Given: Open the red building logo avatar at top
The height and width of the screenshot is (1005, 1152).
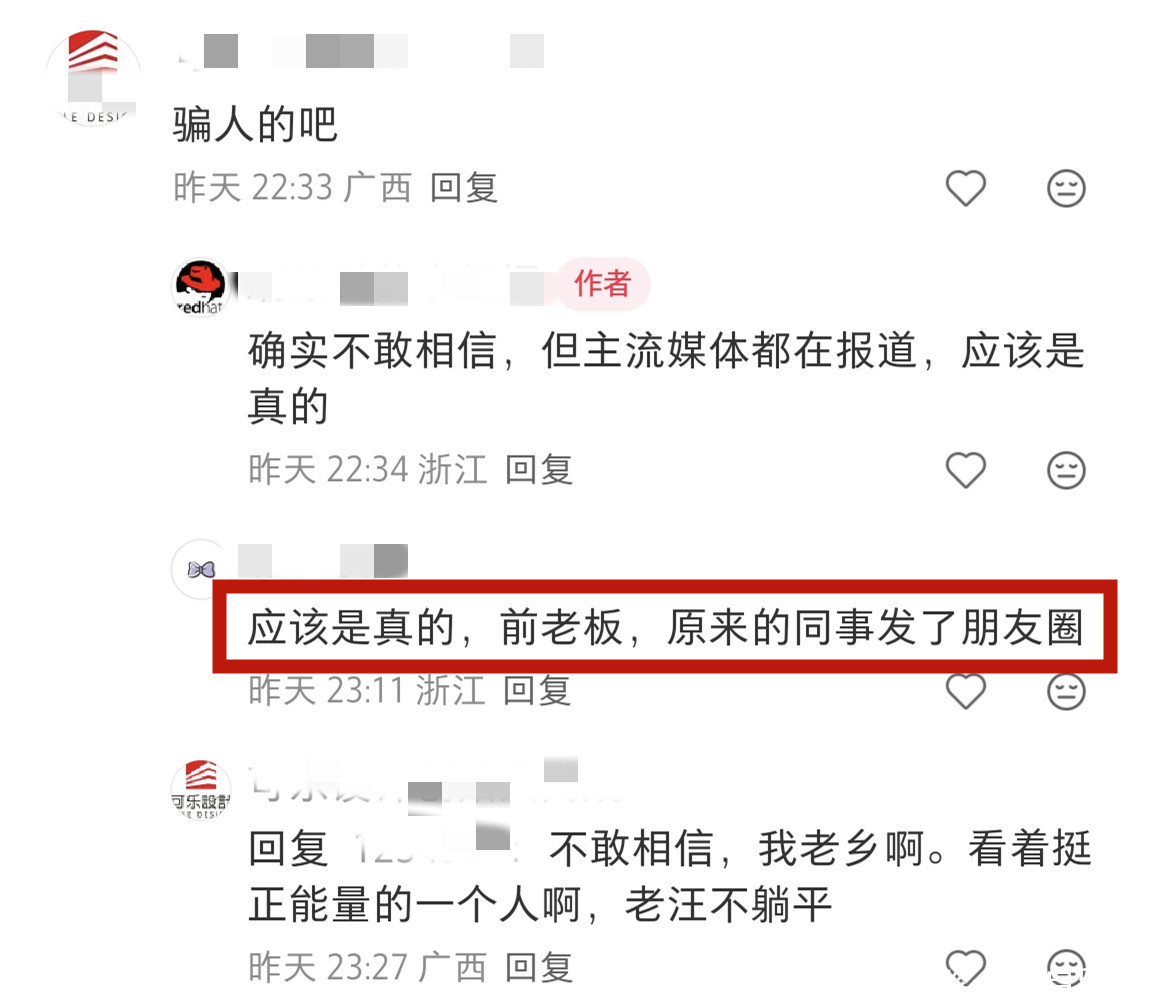Looking at the screenshot, I should pyautogui.click(x=93, y=78).
